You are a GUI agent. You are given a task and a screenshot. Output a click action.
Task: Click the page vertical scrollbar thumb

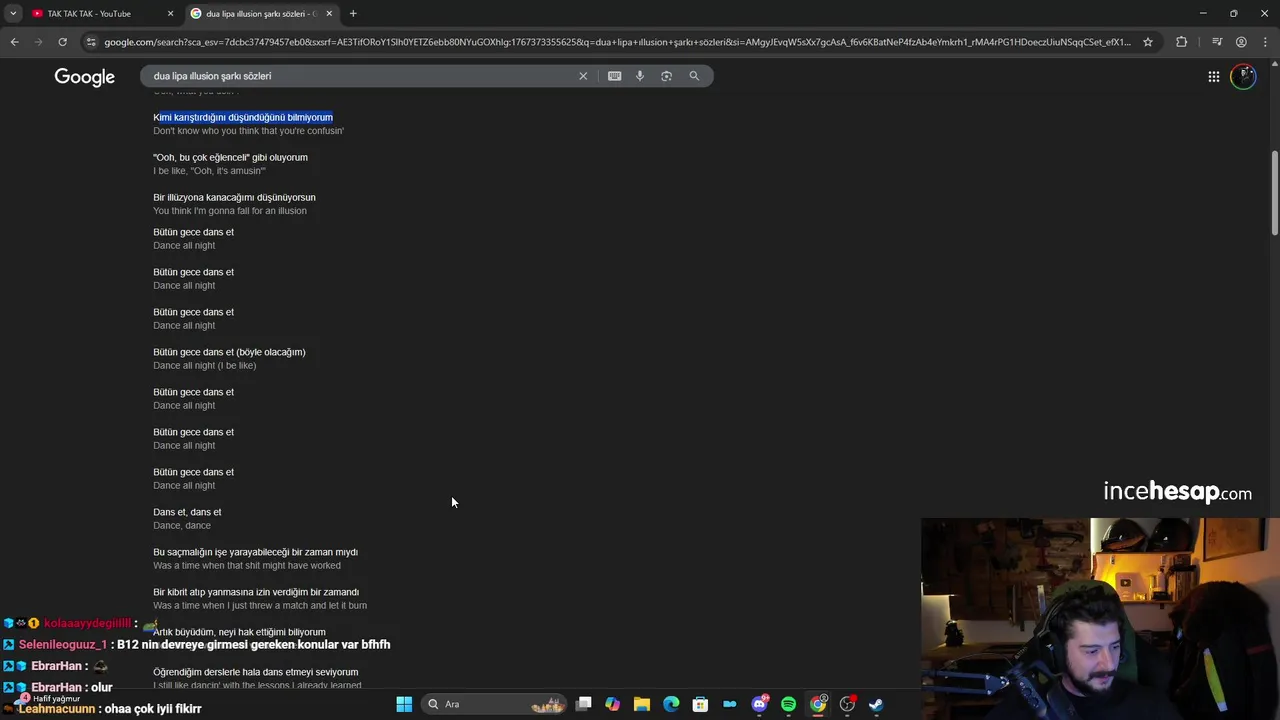[1275, 193]
